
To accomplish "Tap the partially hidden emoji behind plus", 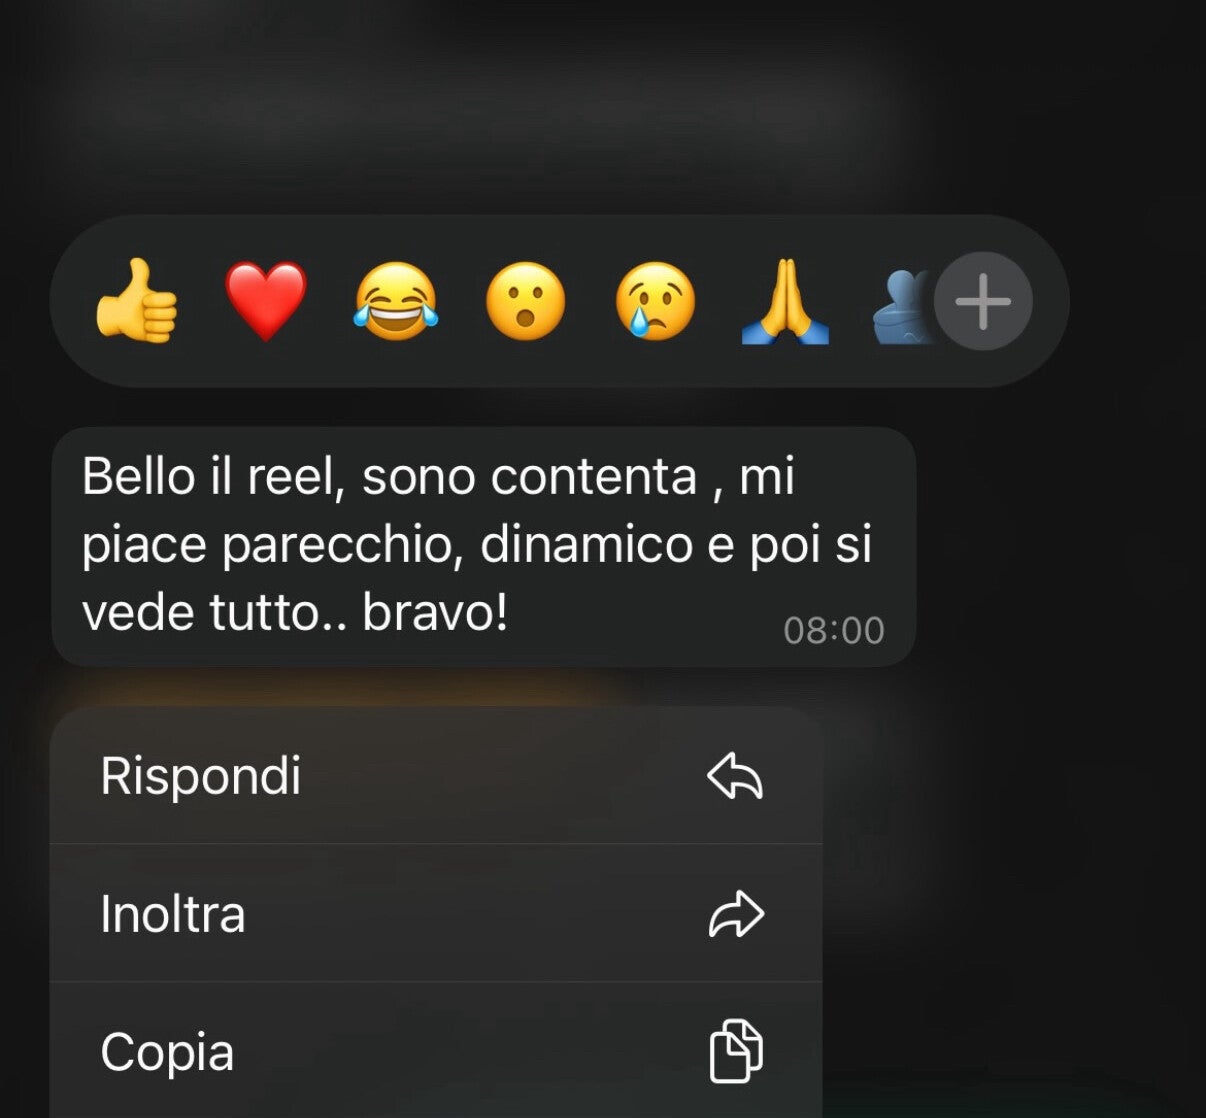I will 900,308.
